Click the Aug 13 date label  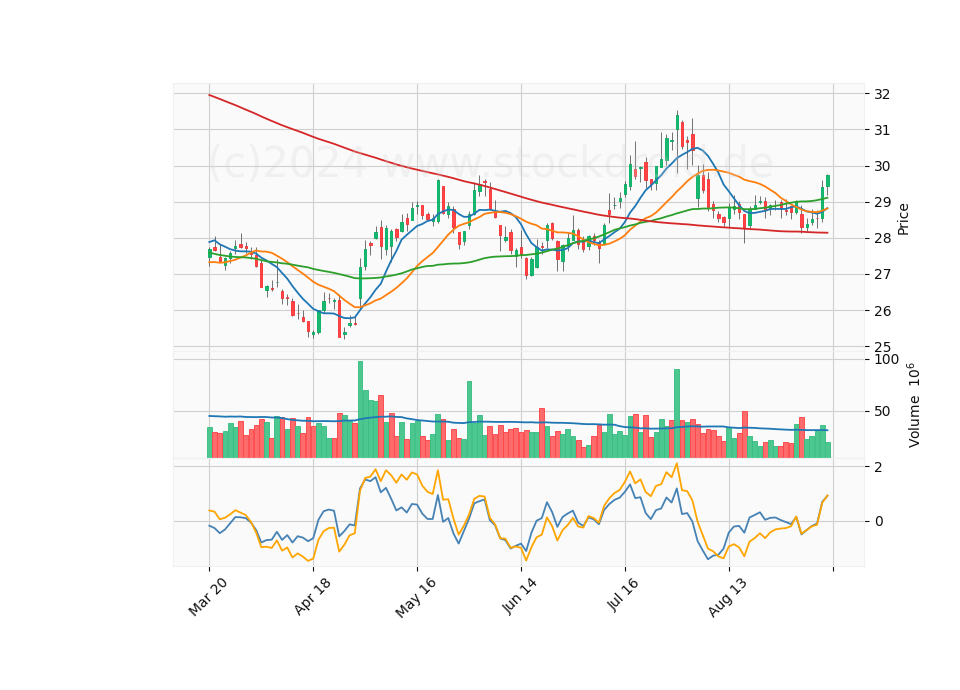pyautogui.click(x=727, y=596)
